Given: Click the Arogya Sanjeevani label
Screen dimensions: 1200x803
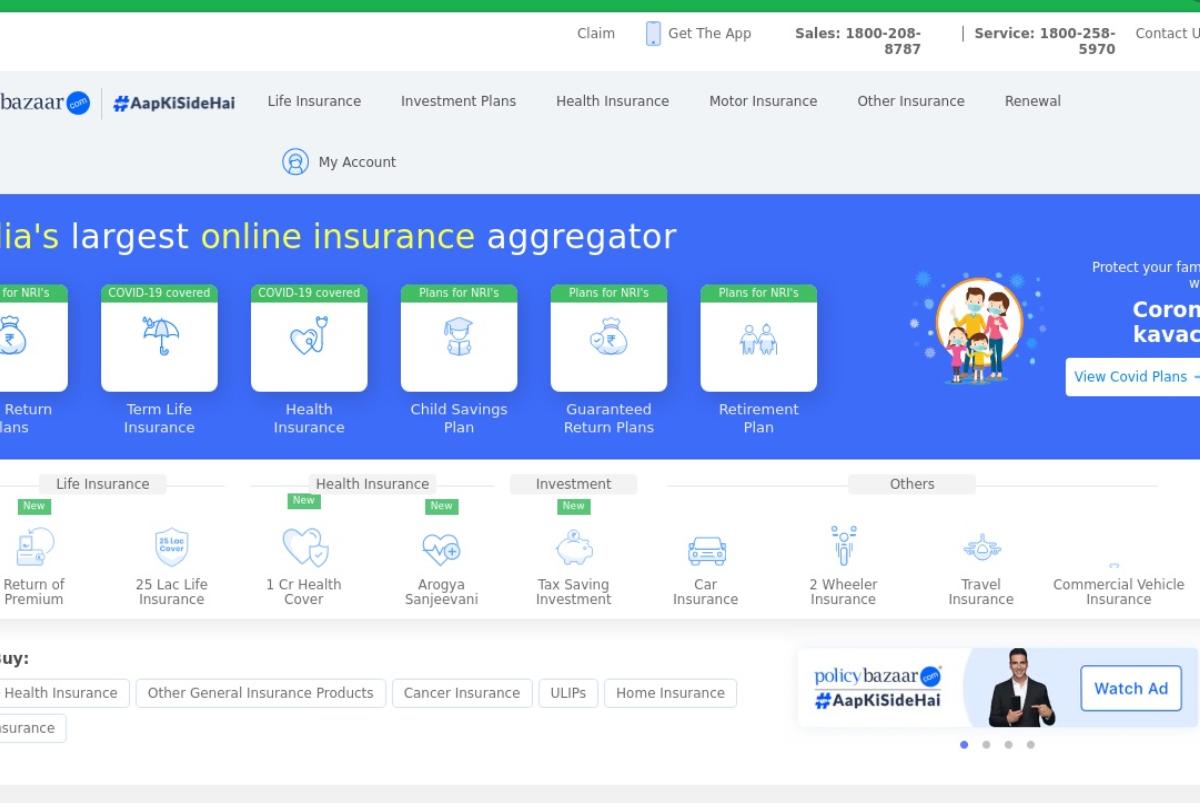Looking at the screenshot, I should pos(441,592).
